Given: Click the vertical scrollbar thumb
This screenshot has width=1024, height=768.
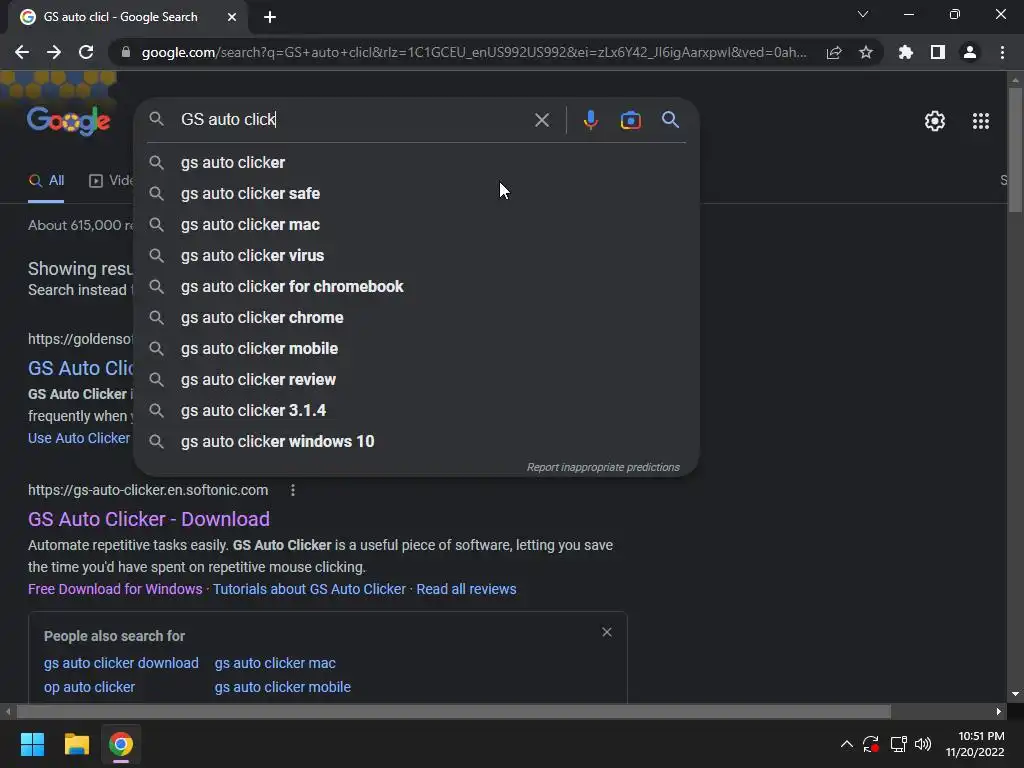Looking at the screenshot, I should [1015, 149].
